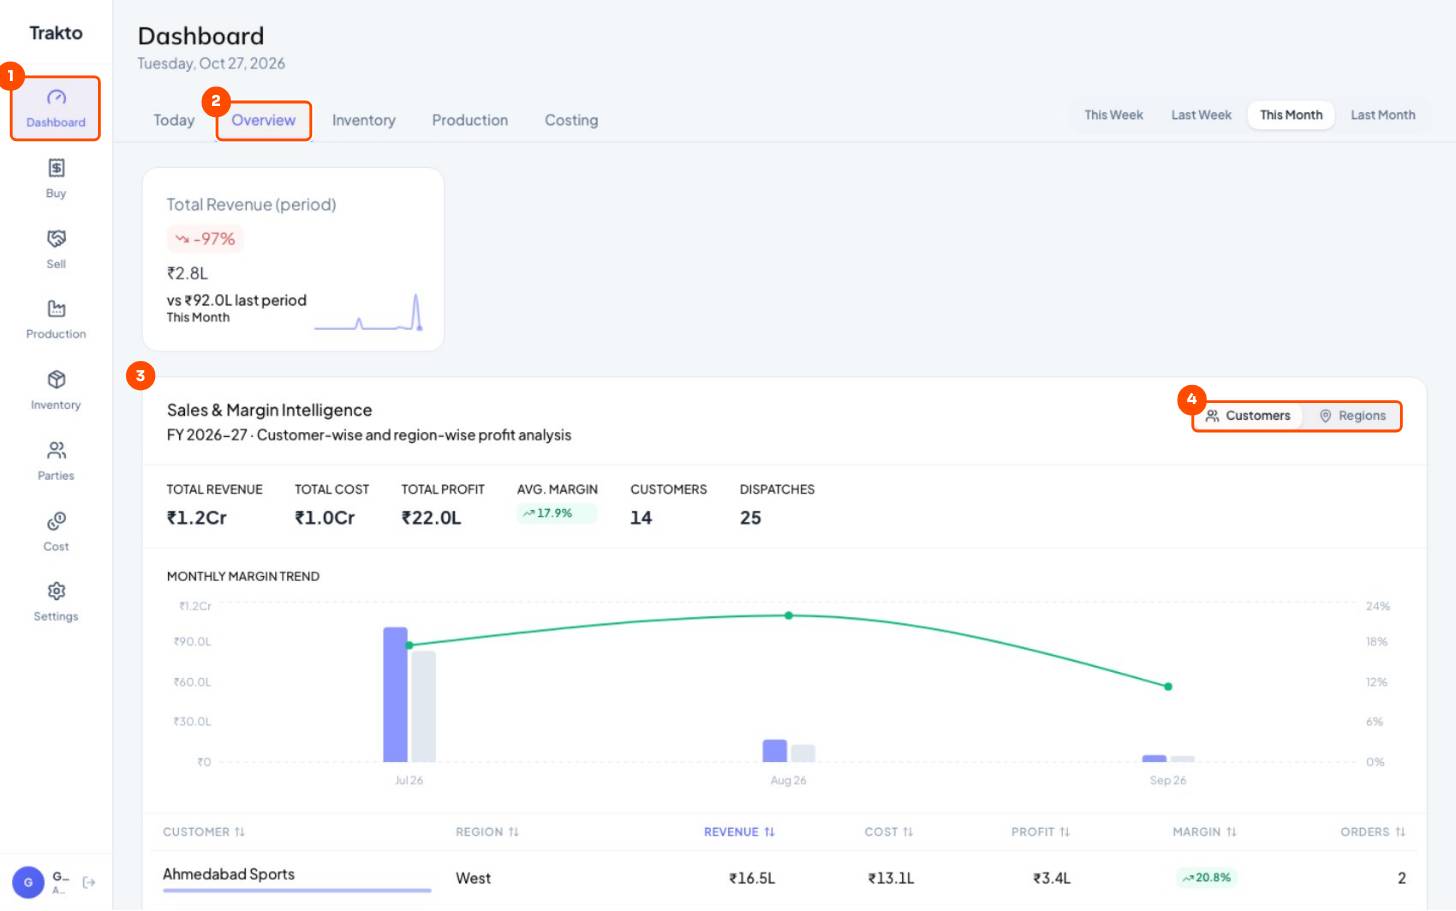The image size is (1456, 911).
Task: Sort the table by Cost column
Action: (889, 832)
